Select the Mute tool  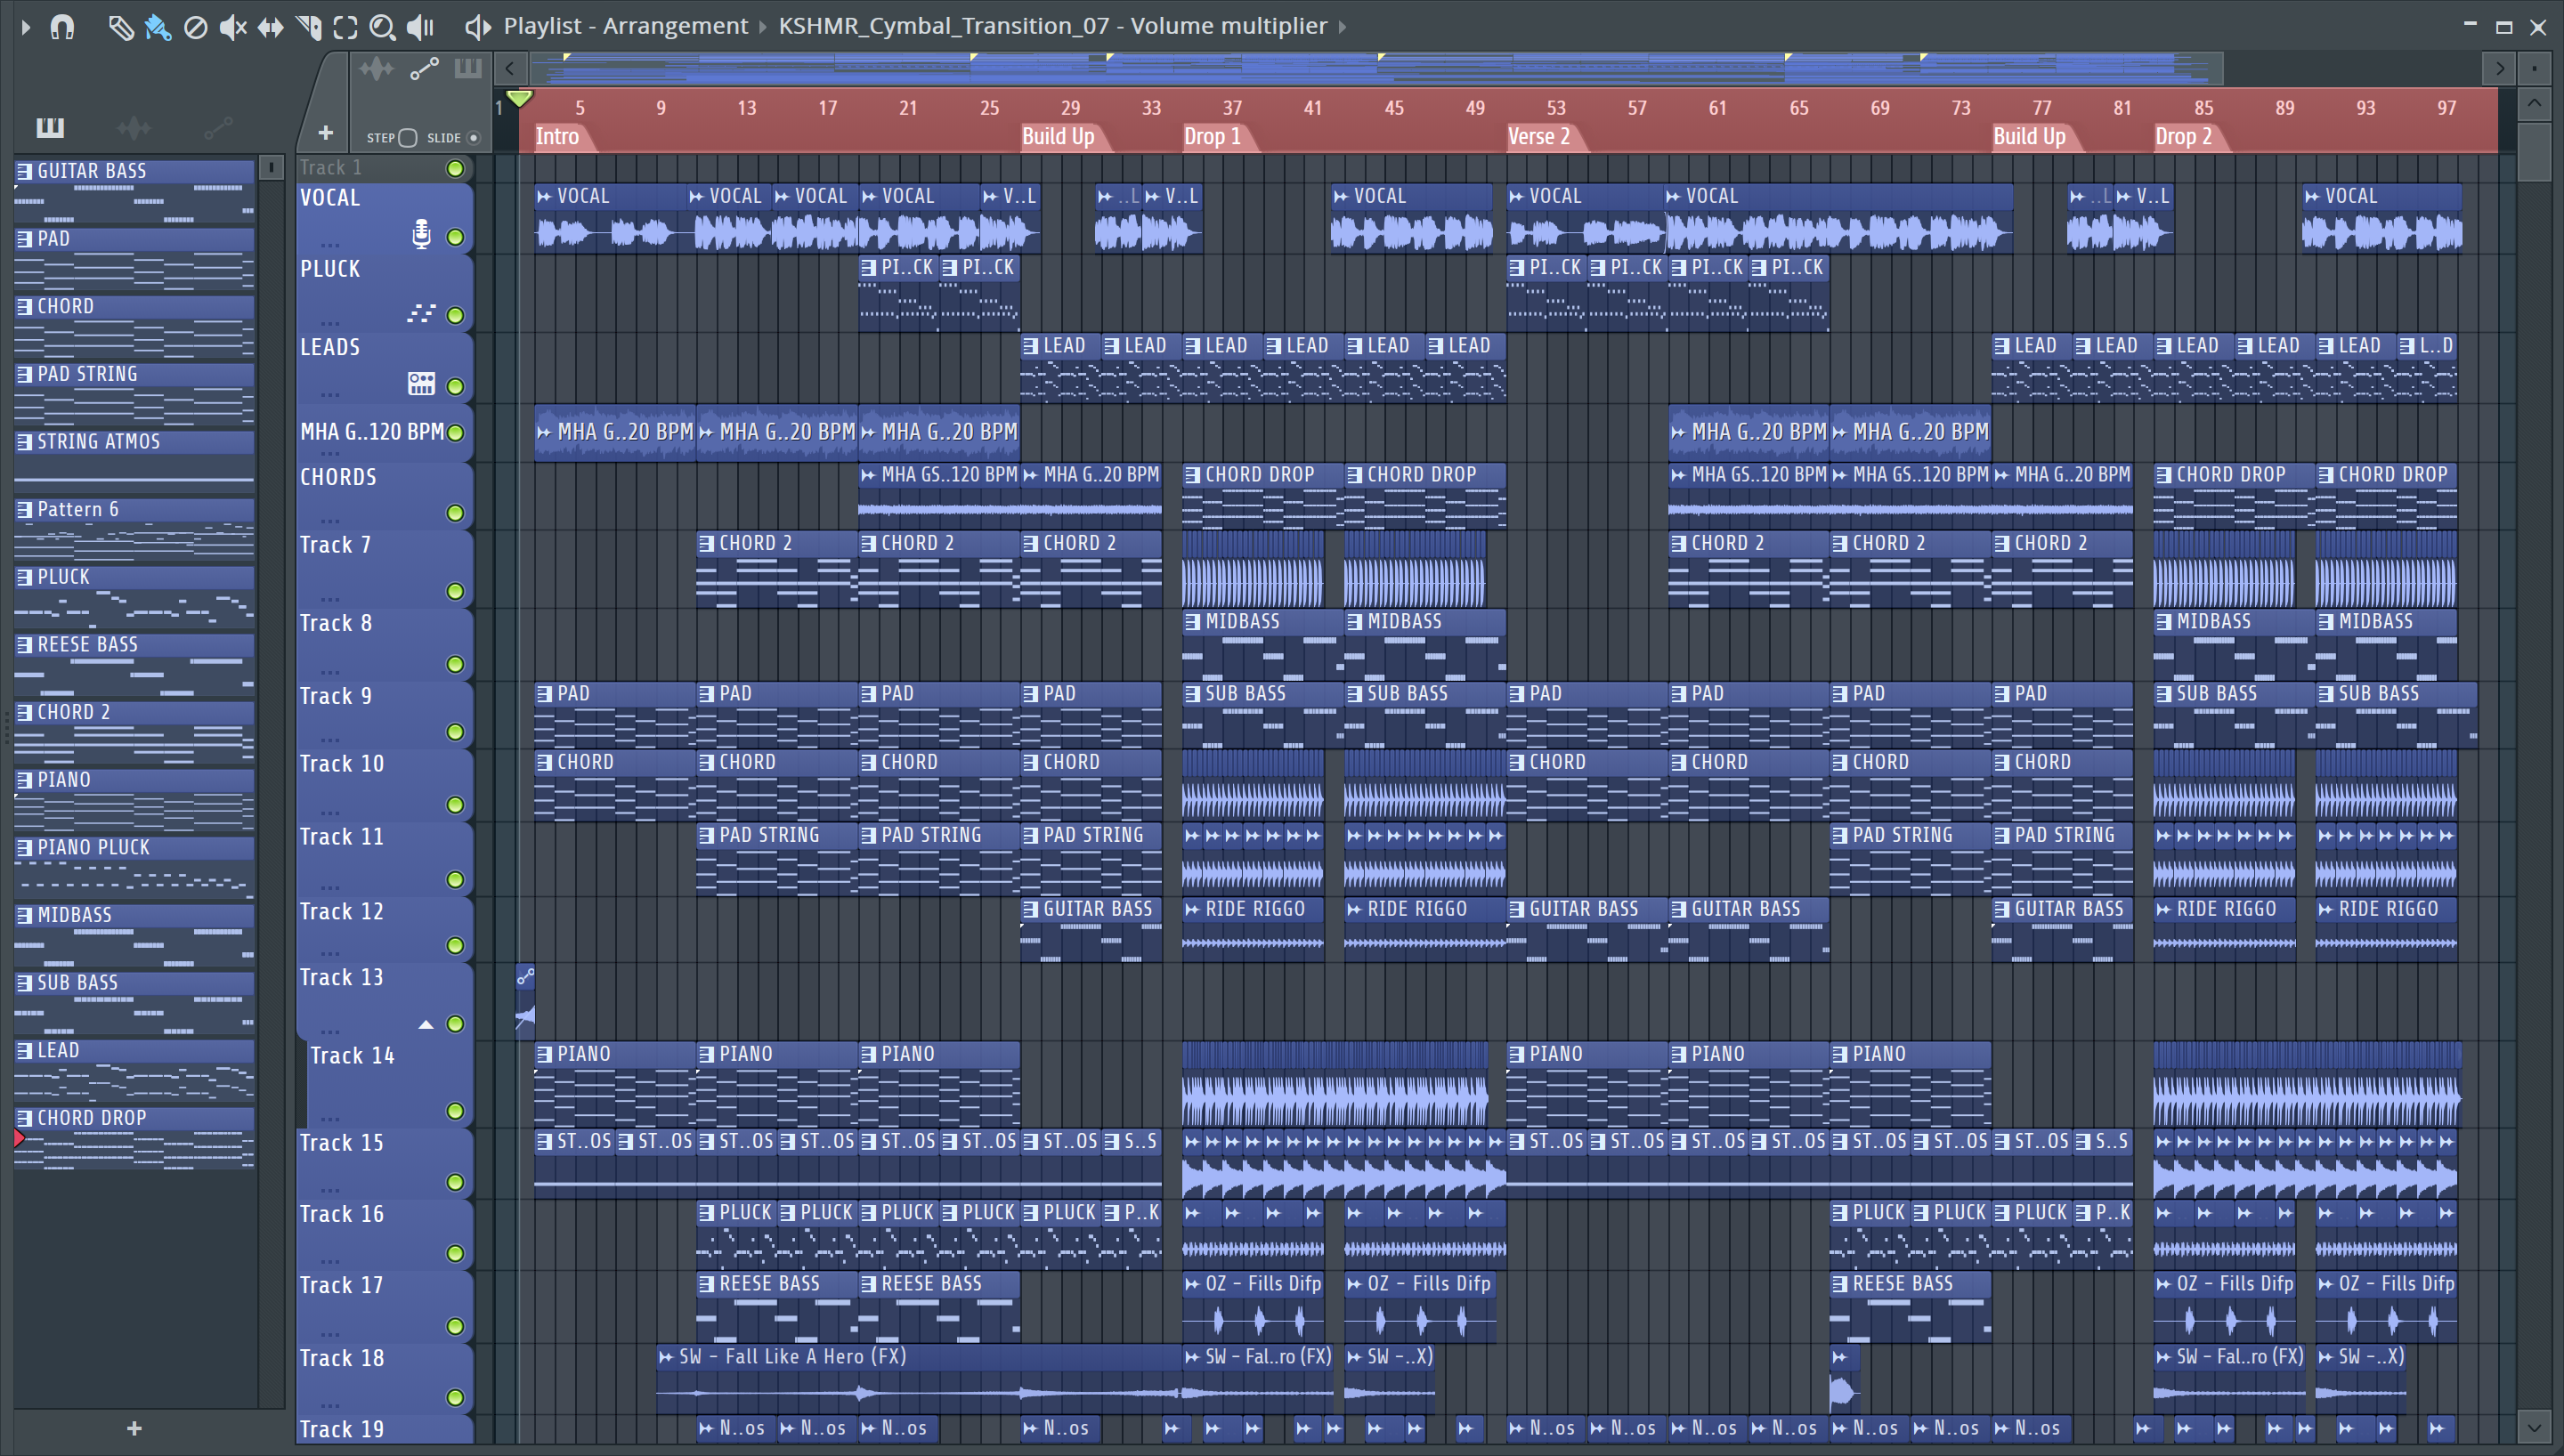tap(233, 27)
